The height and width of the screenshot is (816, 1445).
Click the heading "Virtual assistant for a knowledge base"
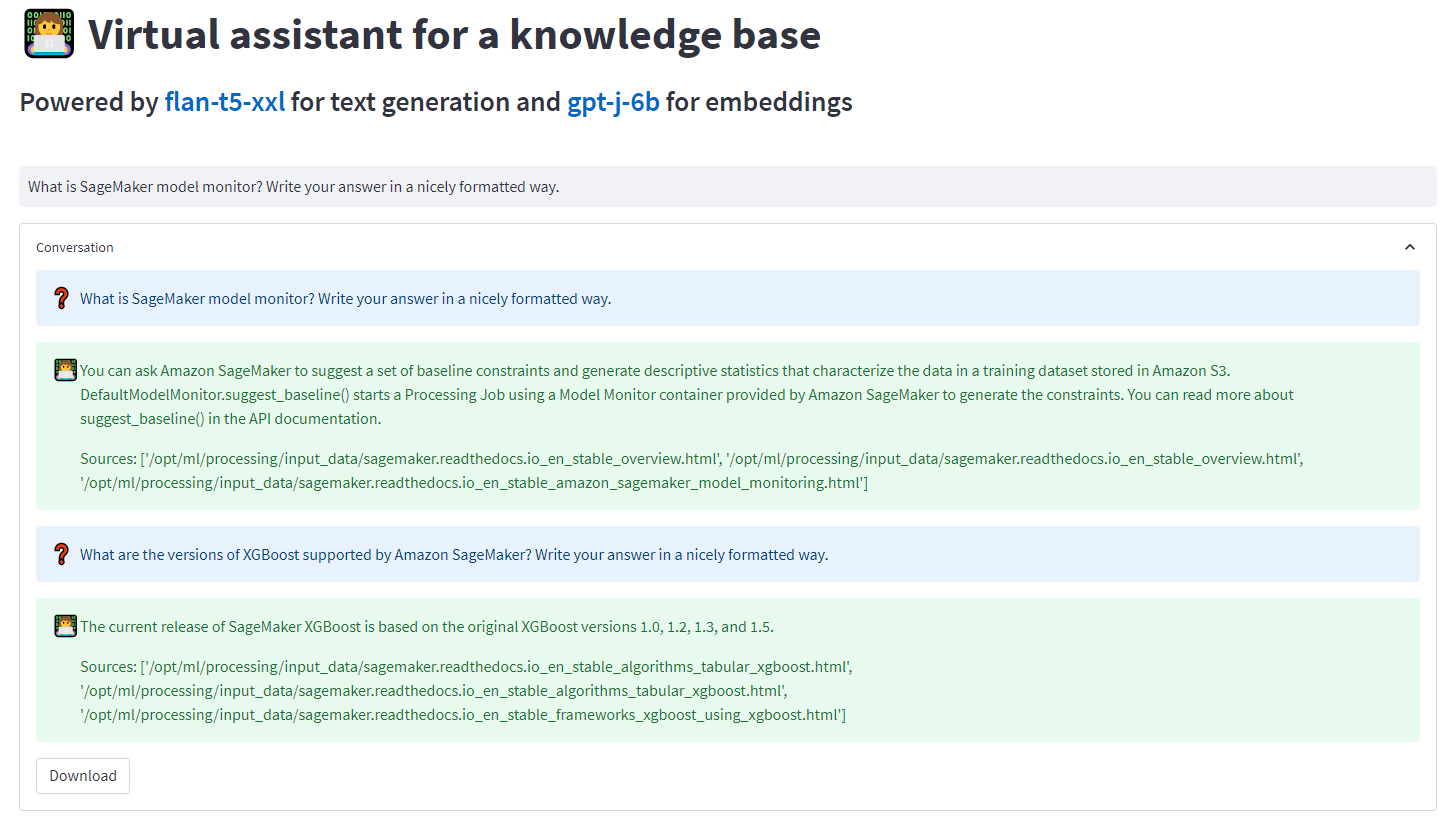coord(455,35)
